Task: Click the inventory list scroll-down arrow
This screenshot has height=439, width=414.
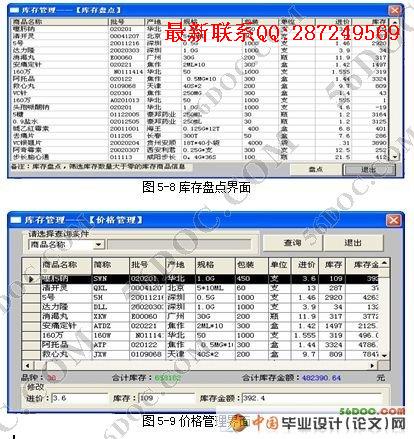Action: pyautogui.click(x=395, y=157)
